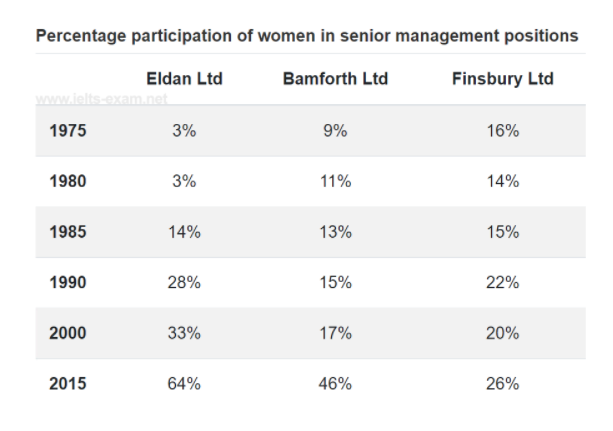Viewport: 613px width, 431px height.
Task: Click the 2015 row label
Action: tap(68, 384)
